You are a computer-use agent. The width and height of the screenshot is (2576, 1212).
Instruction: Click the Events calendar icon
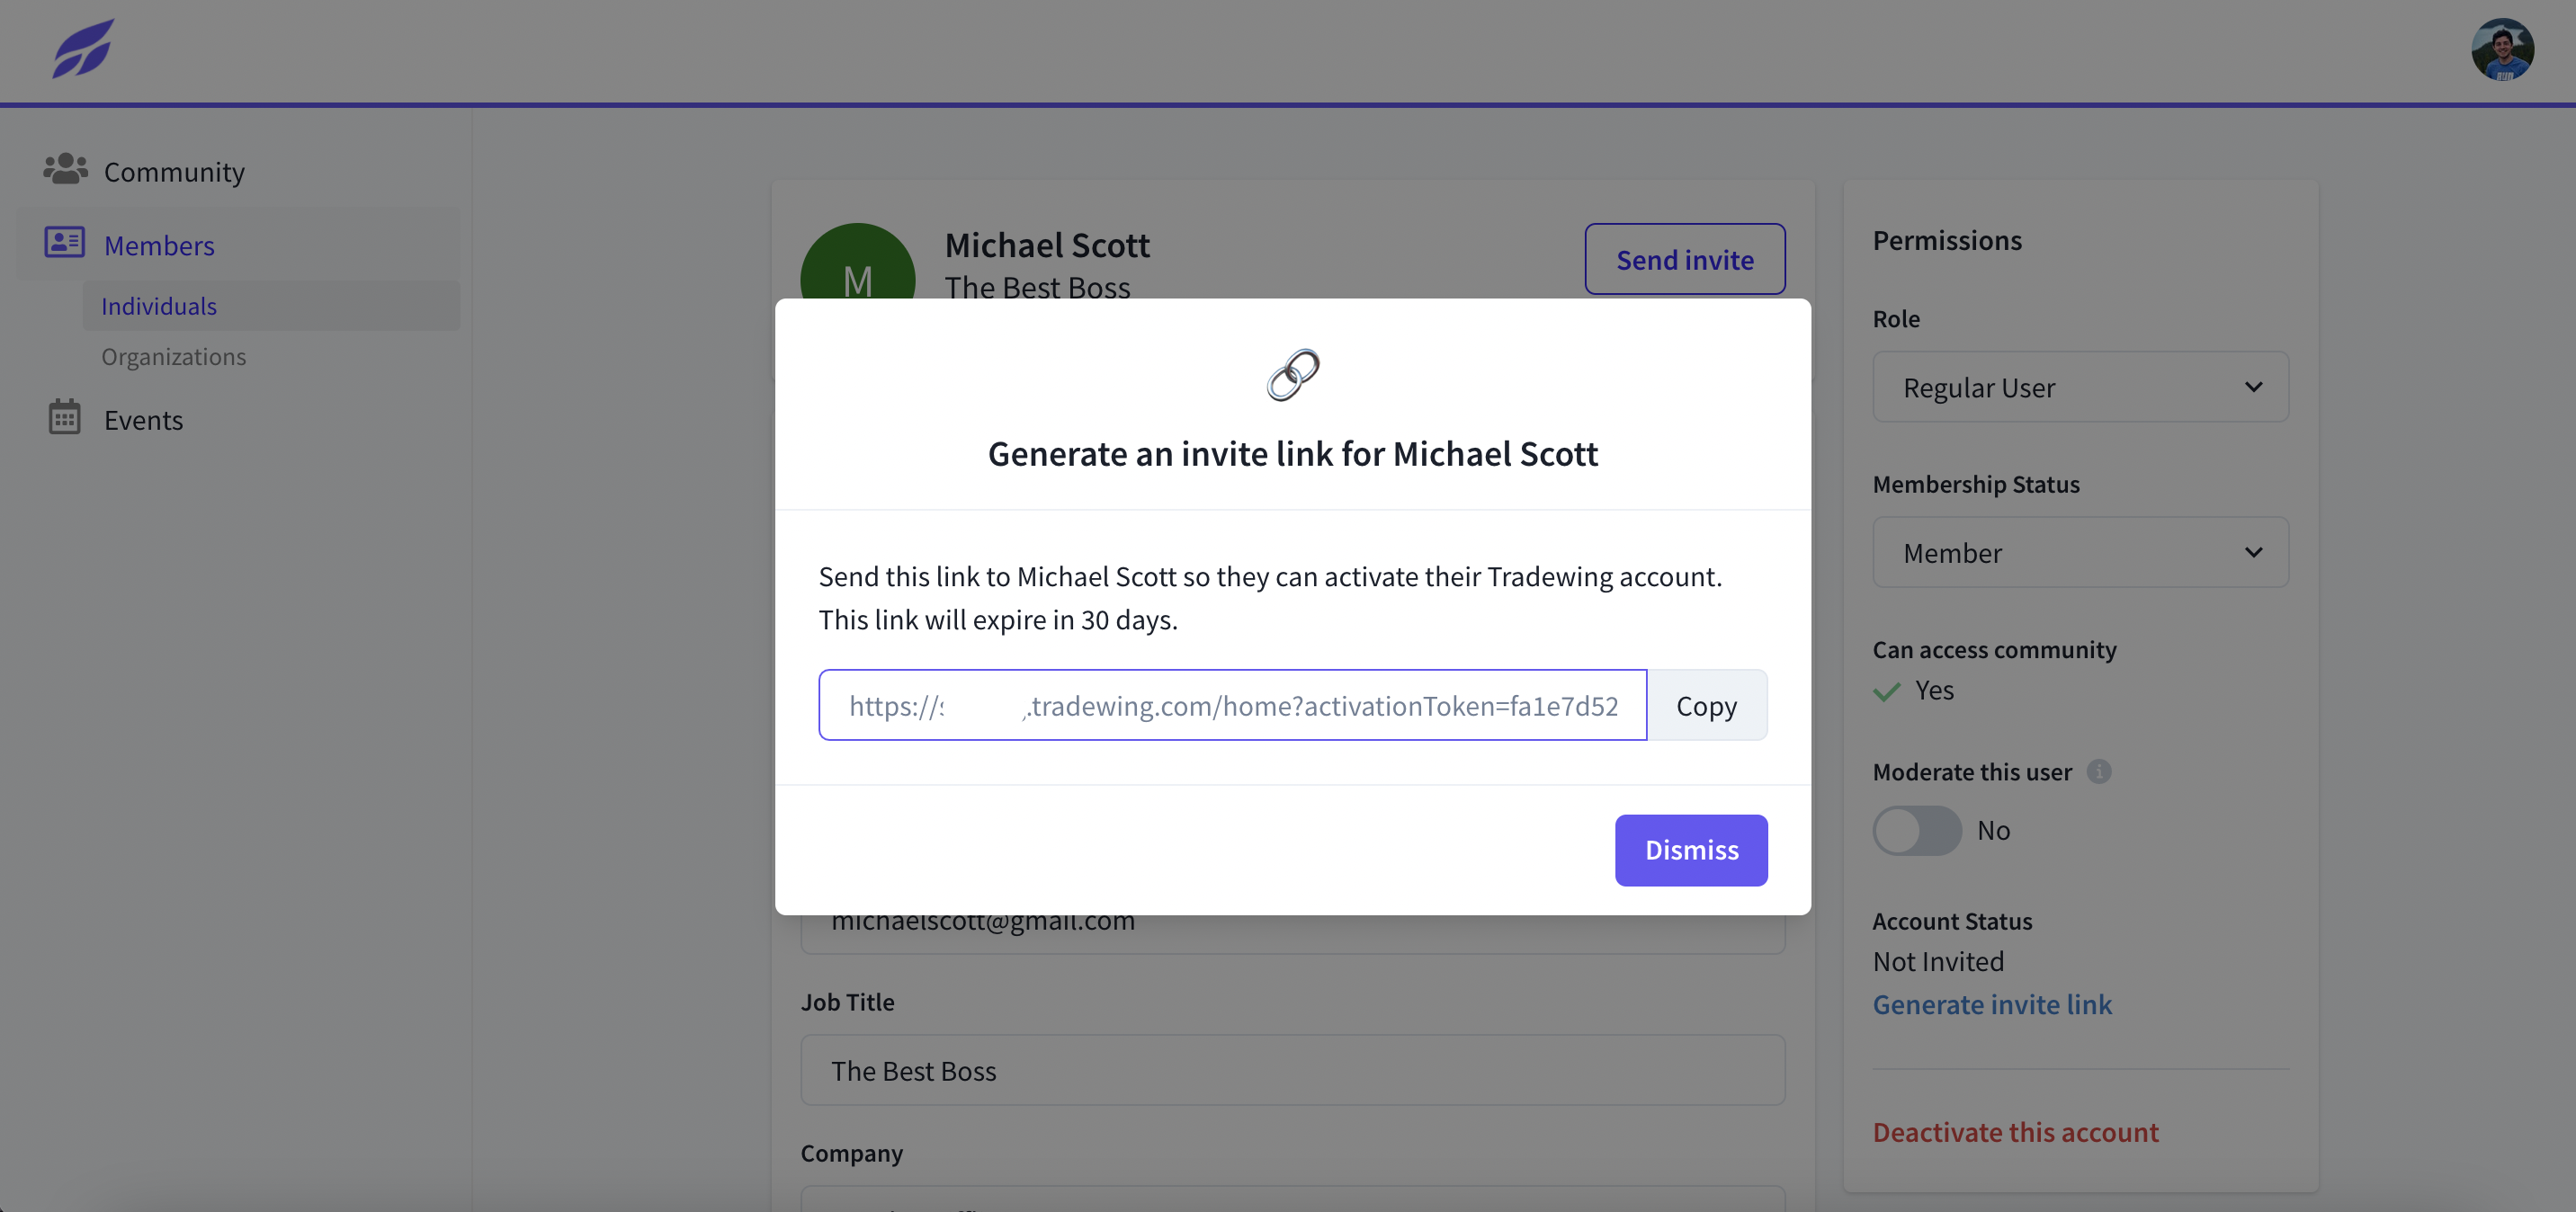[65, 417]
